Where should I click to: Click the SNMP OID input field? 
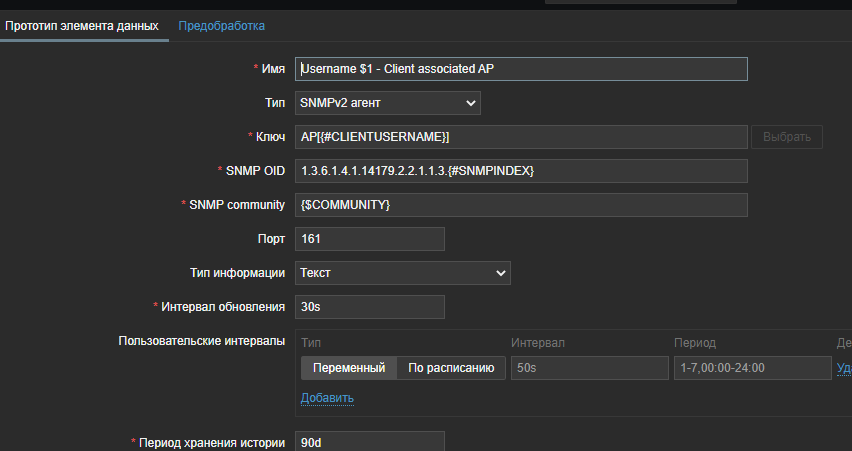click(521, 171)
